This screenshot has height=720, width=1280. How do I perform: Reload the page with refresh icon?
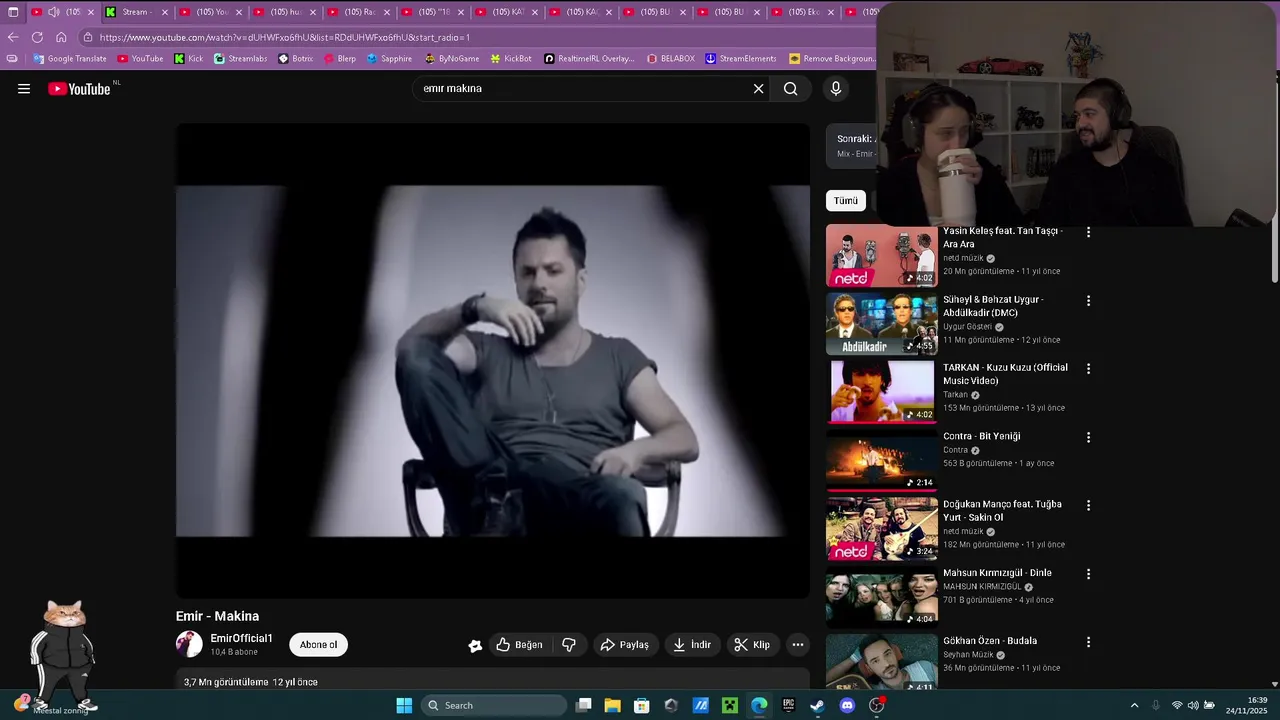[37, 37]
